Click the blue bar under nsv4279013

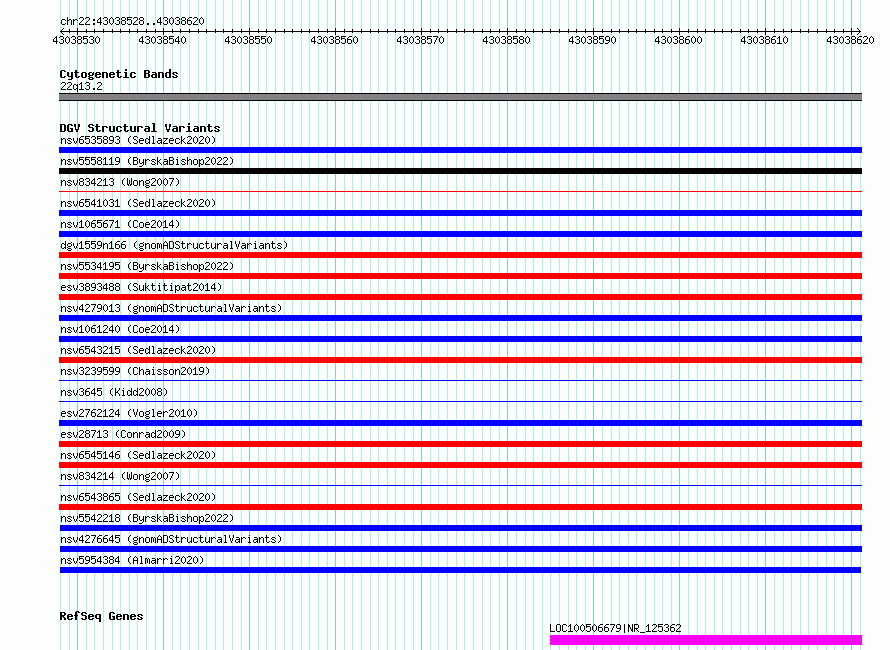(460, 318)
